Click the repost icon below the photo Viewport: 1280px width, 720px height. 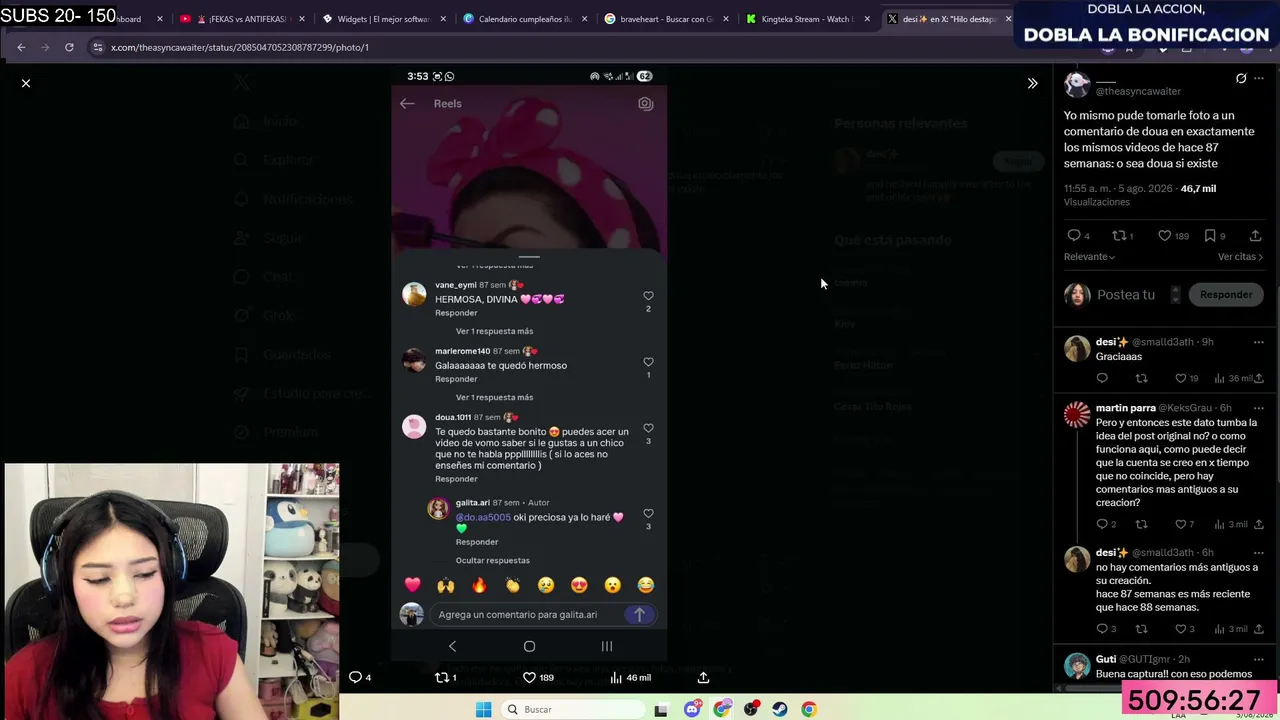441,677
